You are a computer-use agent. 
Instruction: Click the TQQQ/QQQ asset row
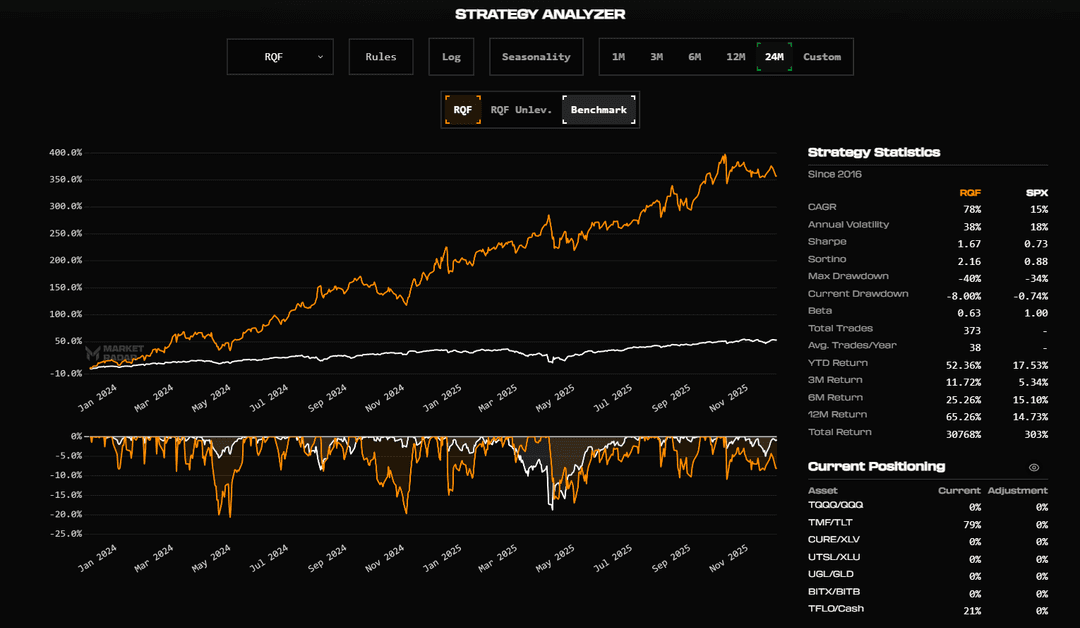(x=835, y=505)
